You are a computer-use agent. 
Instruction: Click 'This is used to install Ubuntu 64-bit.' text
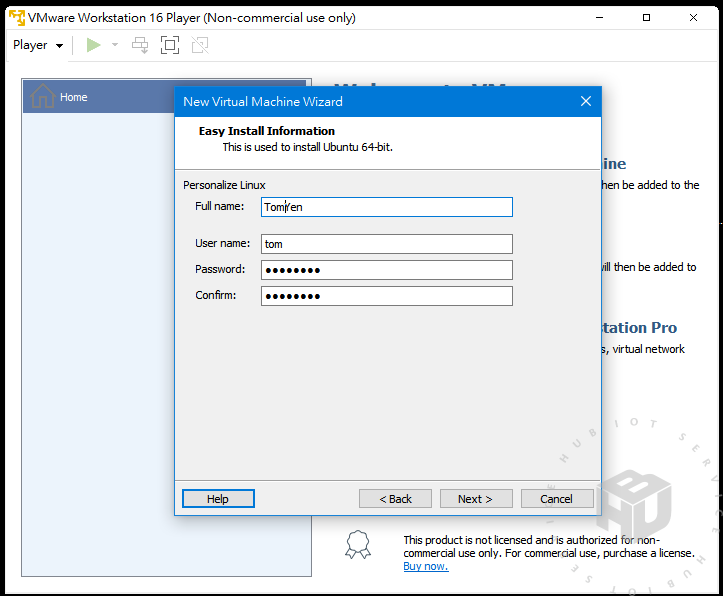point(308,147)
